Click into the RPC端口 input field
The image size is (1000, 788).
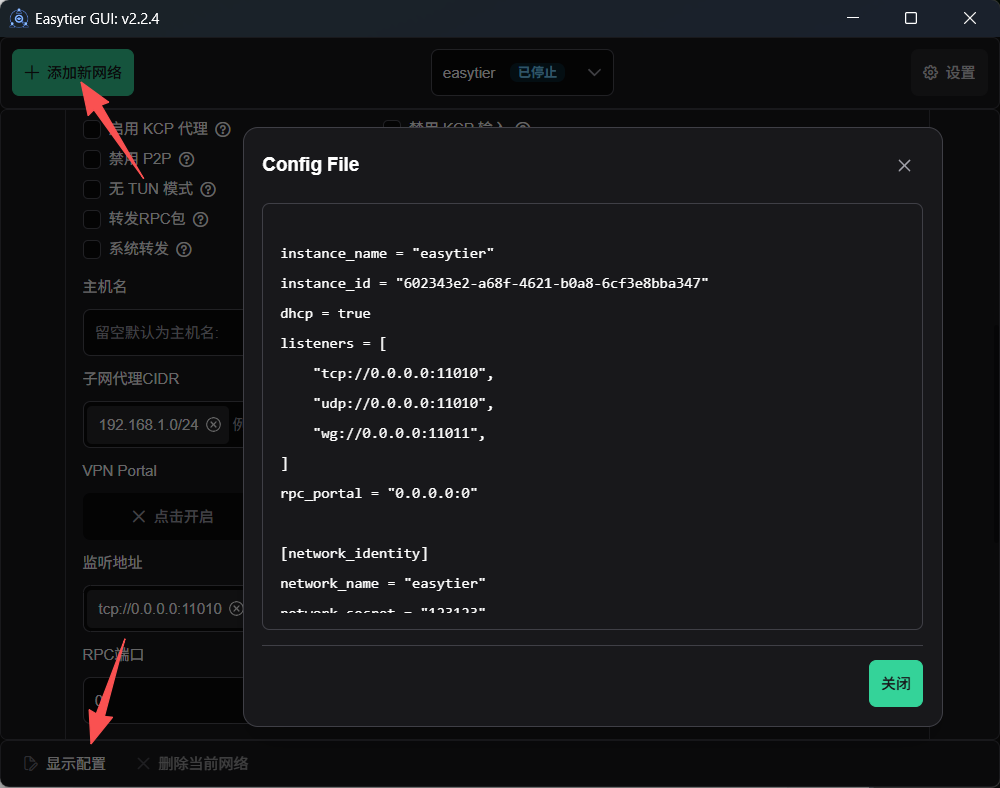click(163, 700)
